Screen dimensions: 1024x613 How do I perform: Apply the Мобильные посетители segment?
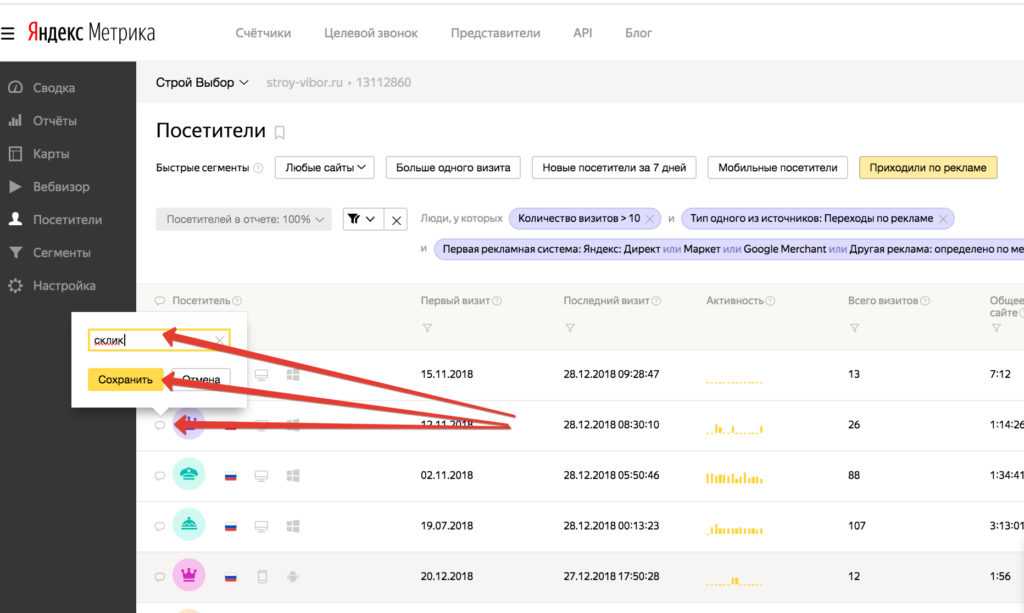point(777,168)
